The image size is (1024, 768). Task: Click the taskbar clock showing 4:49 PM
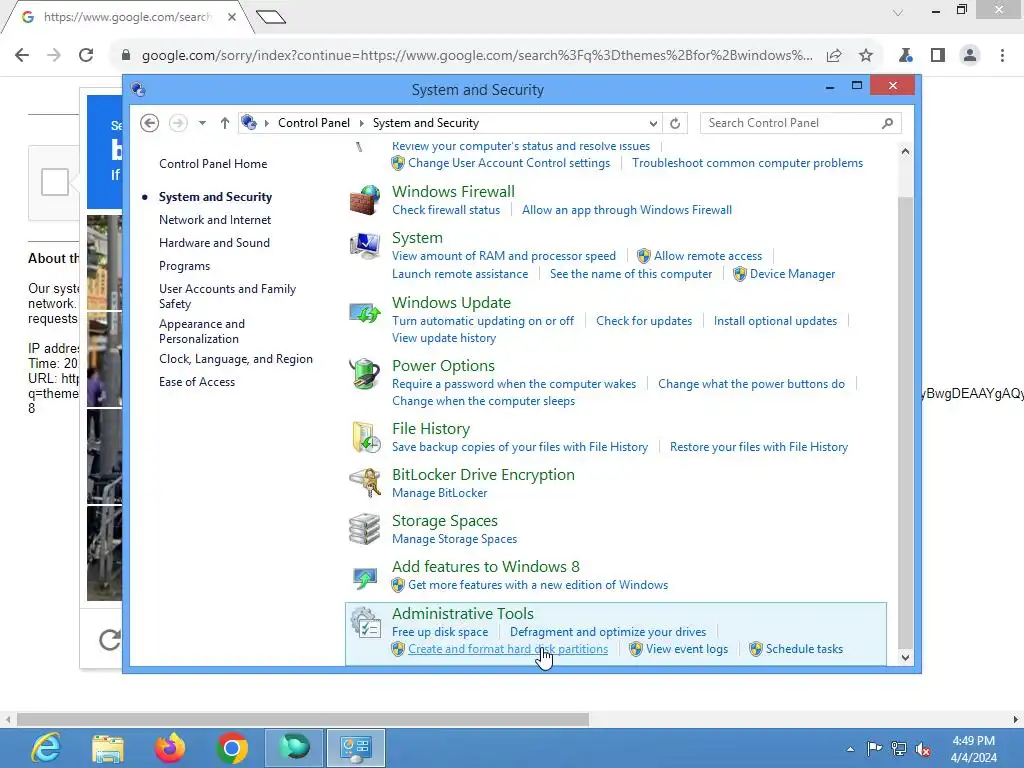point(973,749)
